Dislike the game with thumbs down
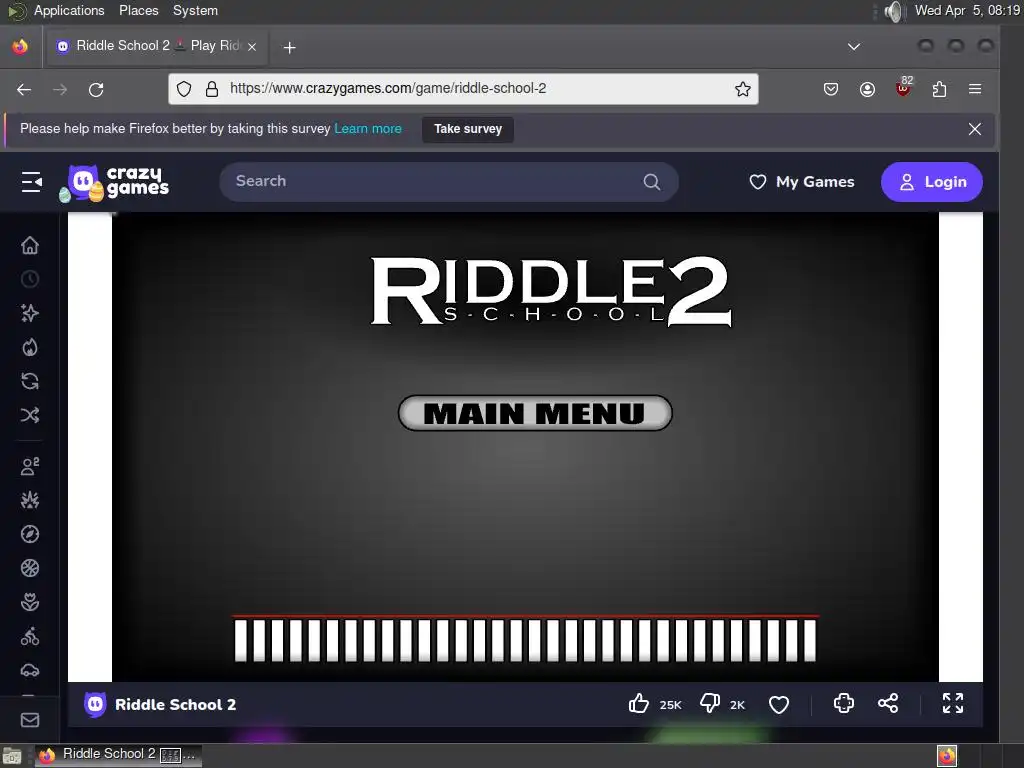 710,703
